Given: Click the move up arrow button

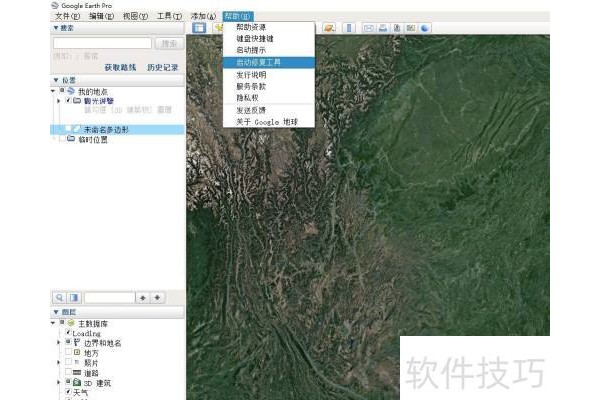Looking at the screenshot, I should (x=143, y=297).
